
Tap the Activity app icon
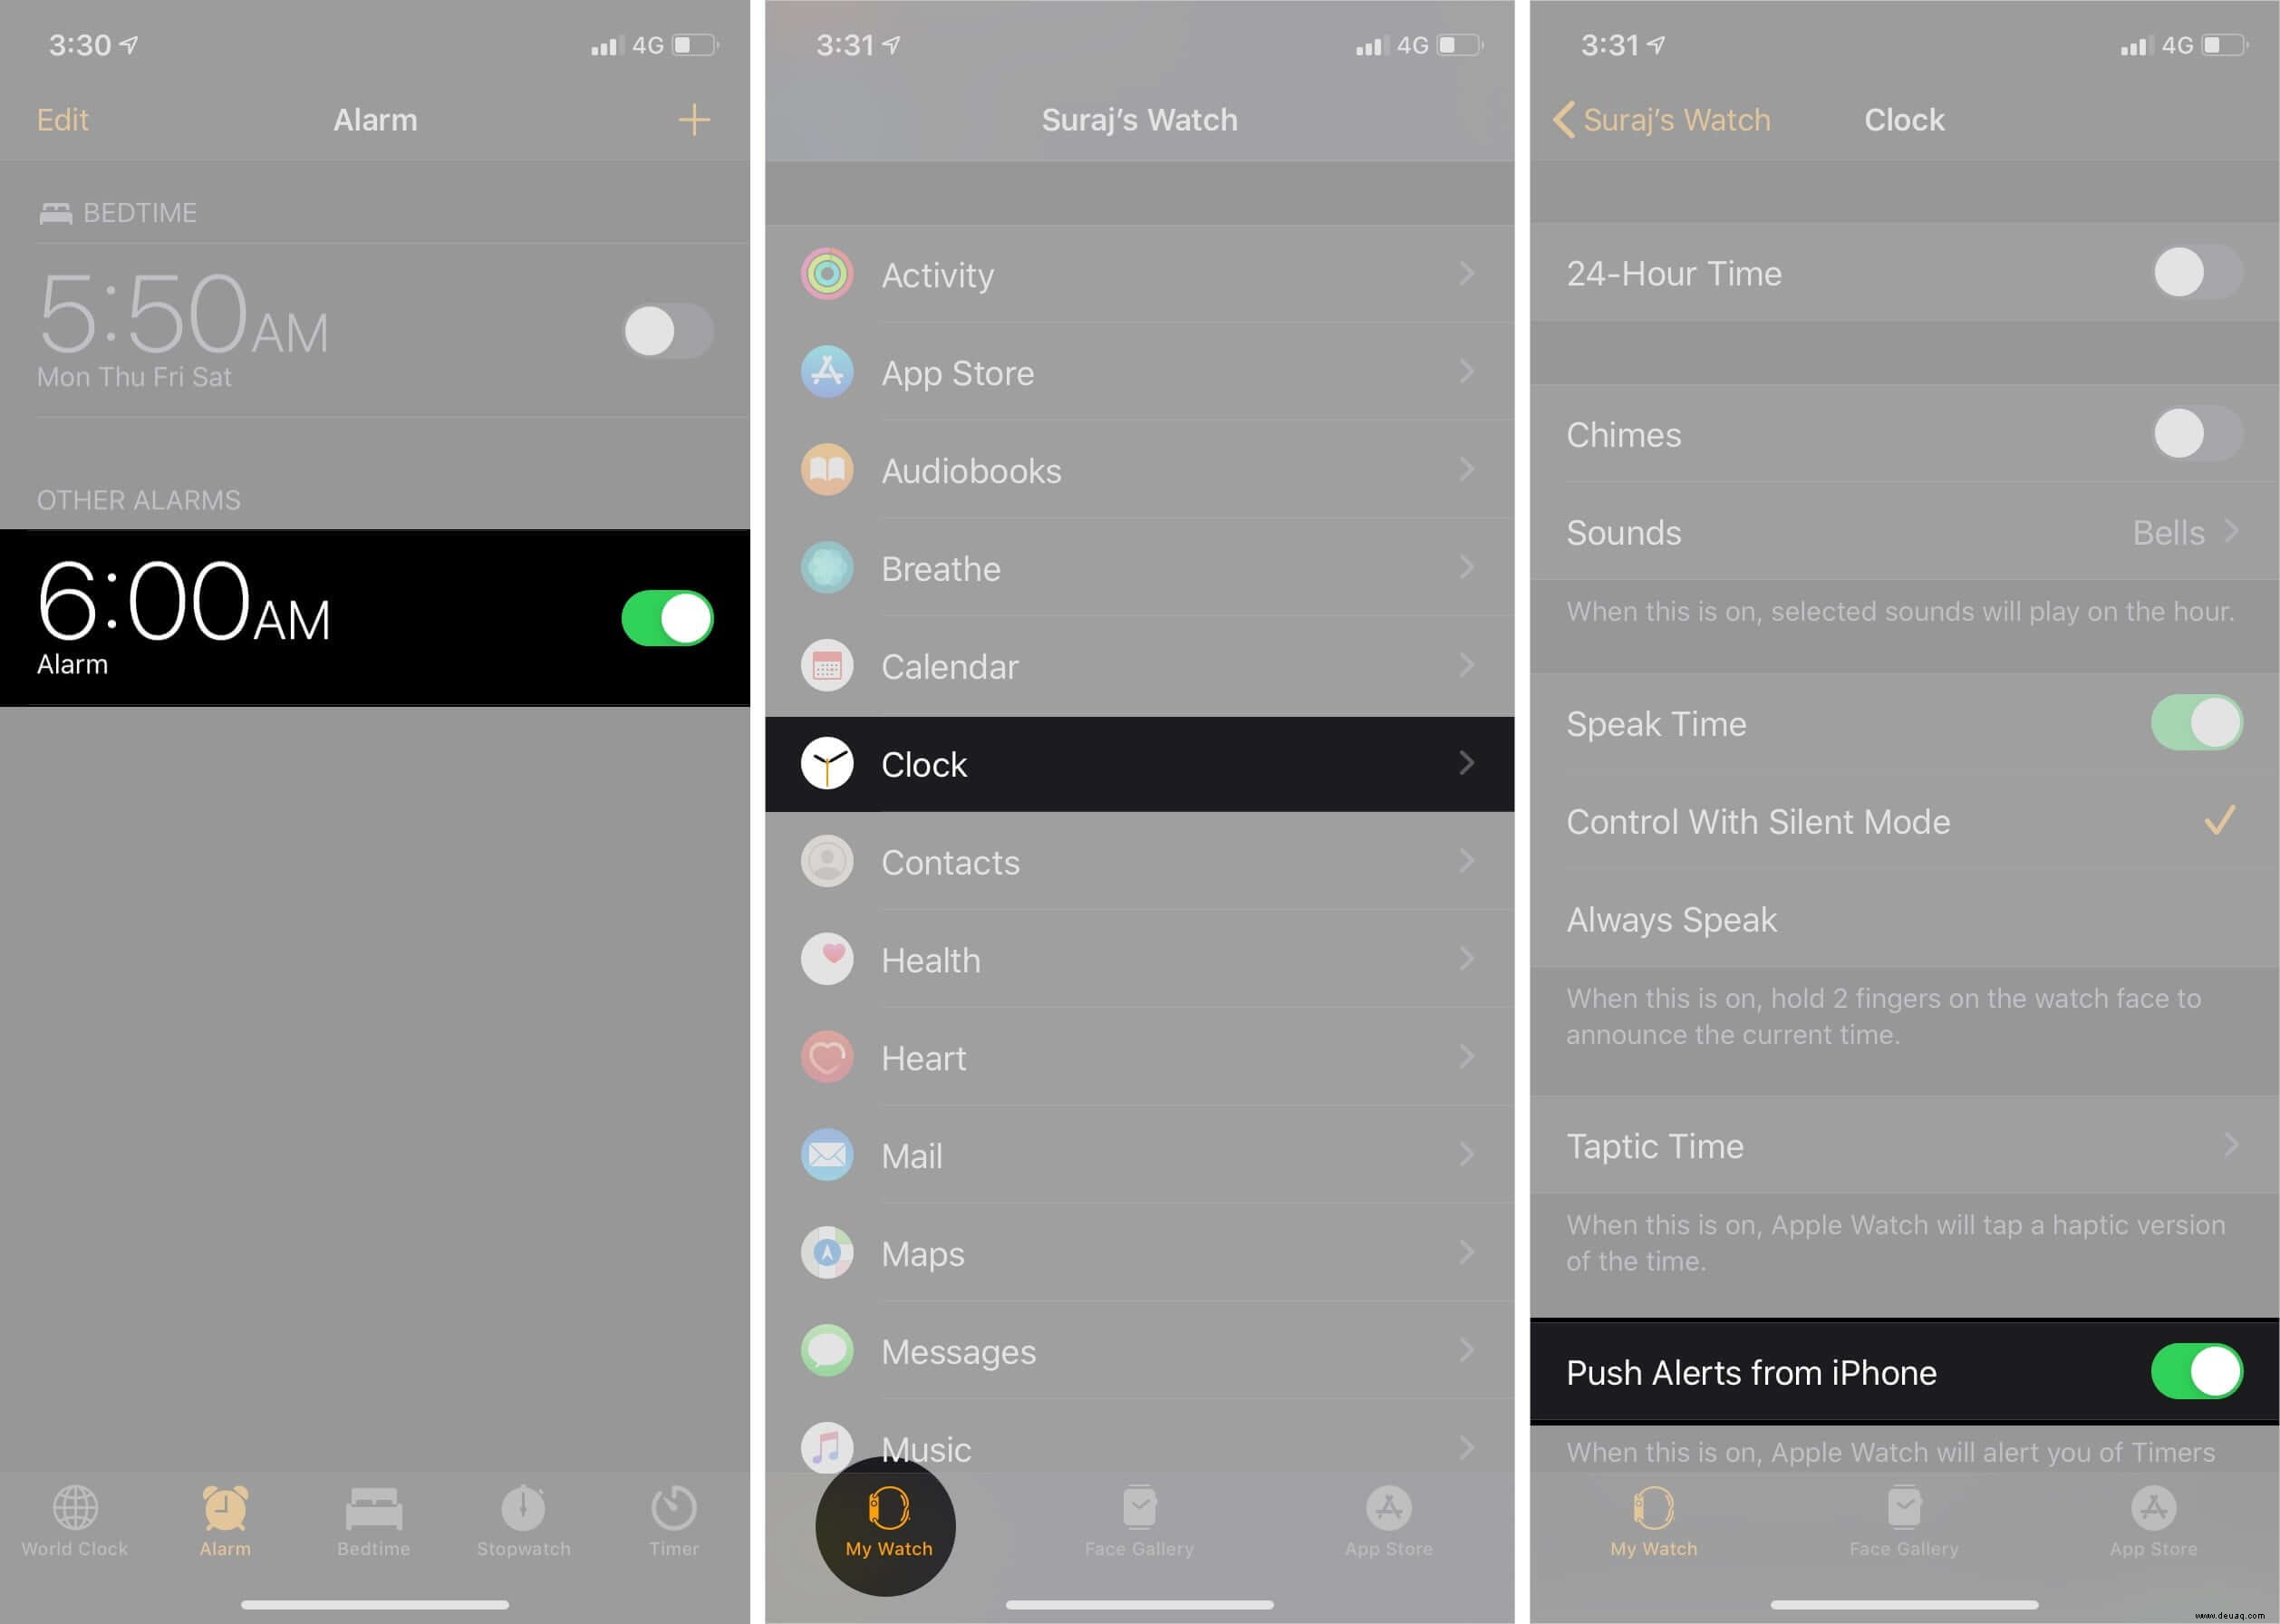click(826, 275)
